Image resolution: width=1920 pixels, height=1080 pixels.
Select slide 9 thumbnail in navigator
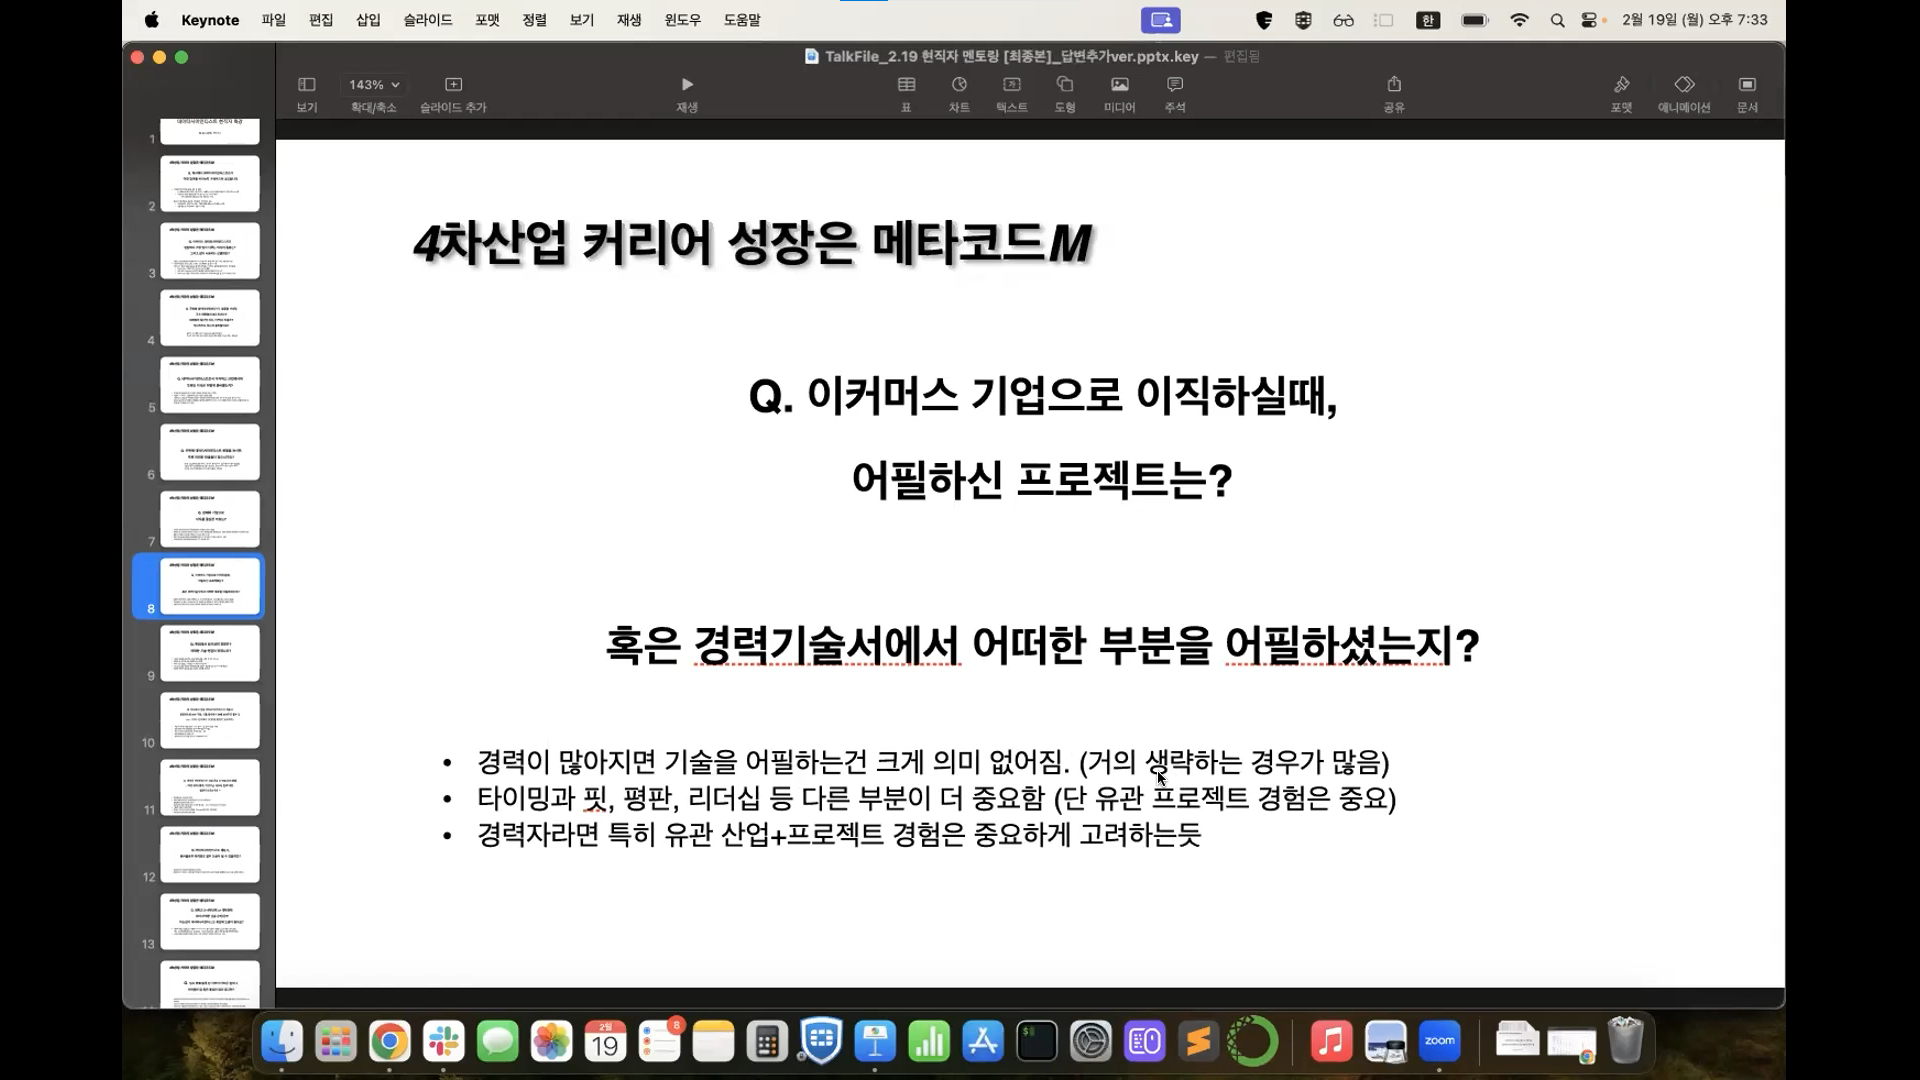210,652
